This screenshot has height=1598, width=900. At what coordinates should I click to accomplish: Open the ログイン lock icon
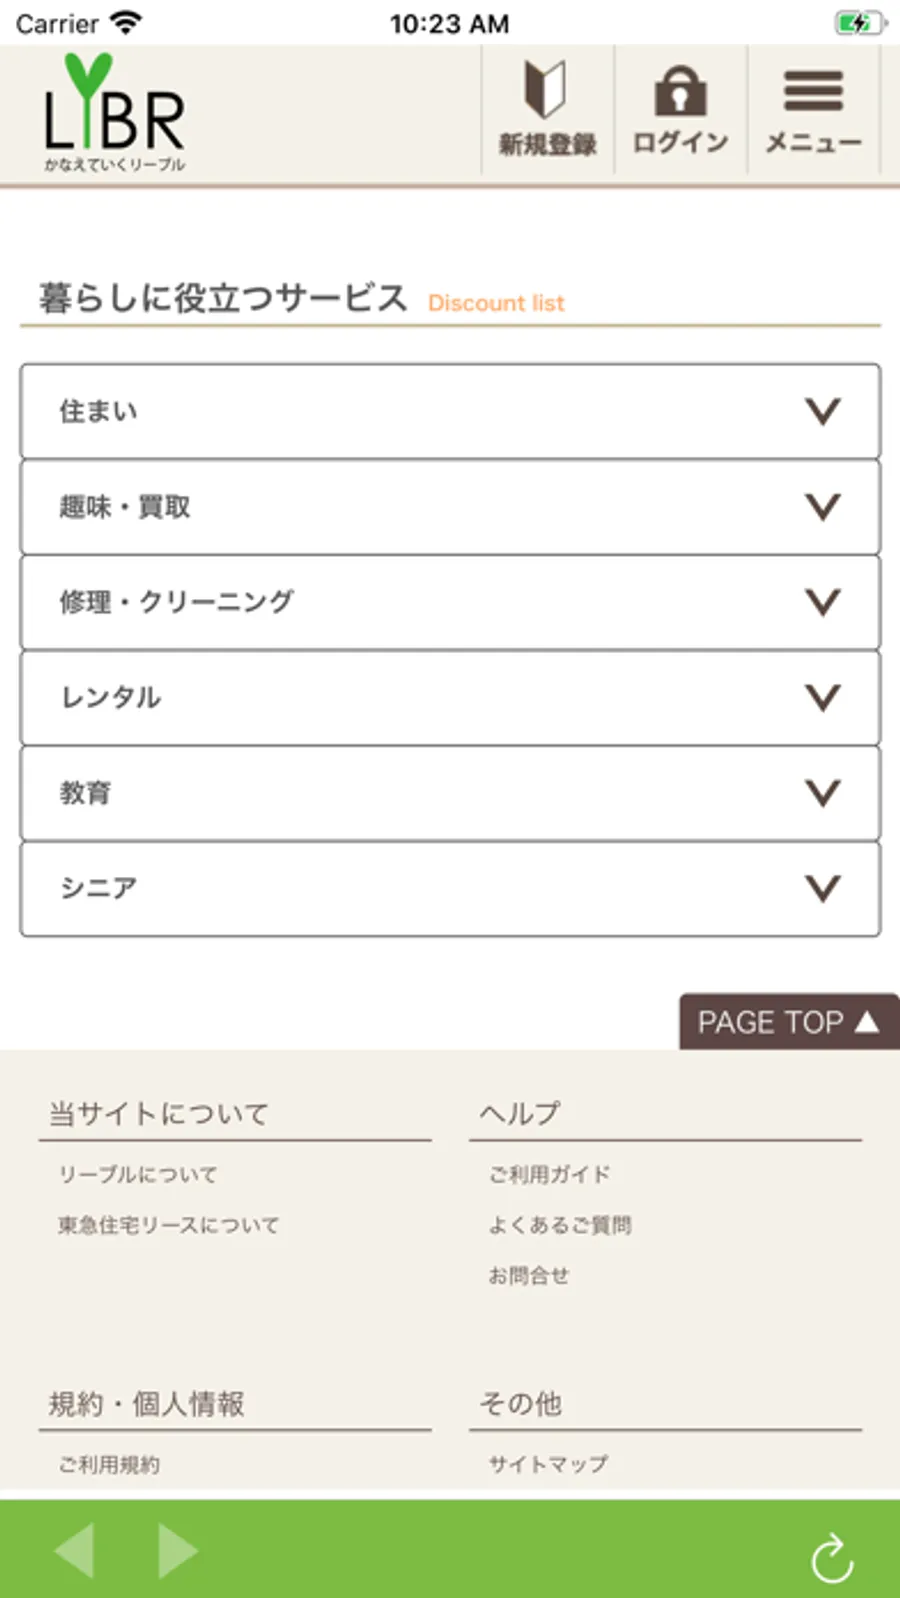tap(680, 91)
